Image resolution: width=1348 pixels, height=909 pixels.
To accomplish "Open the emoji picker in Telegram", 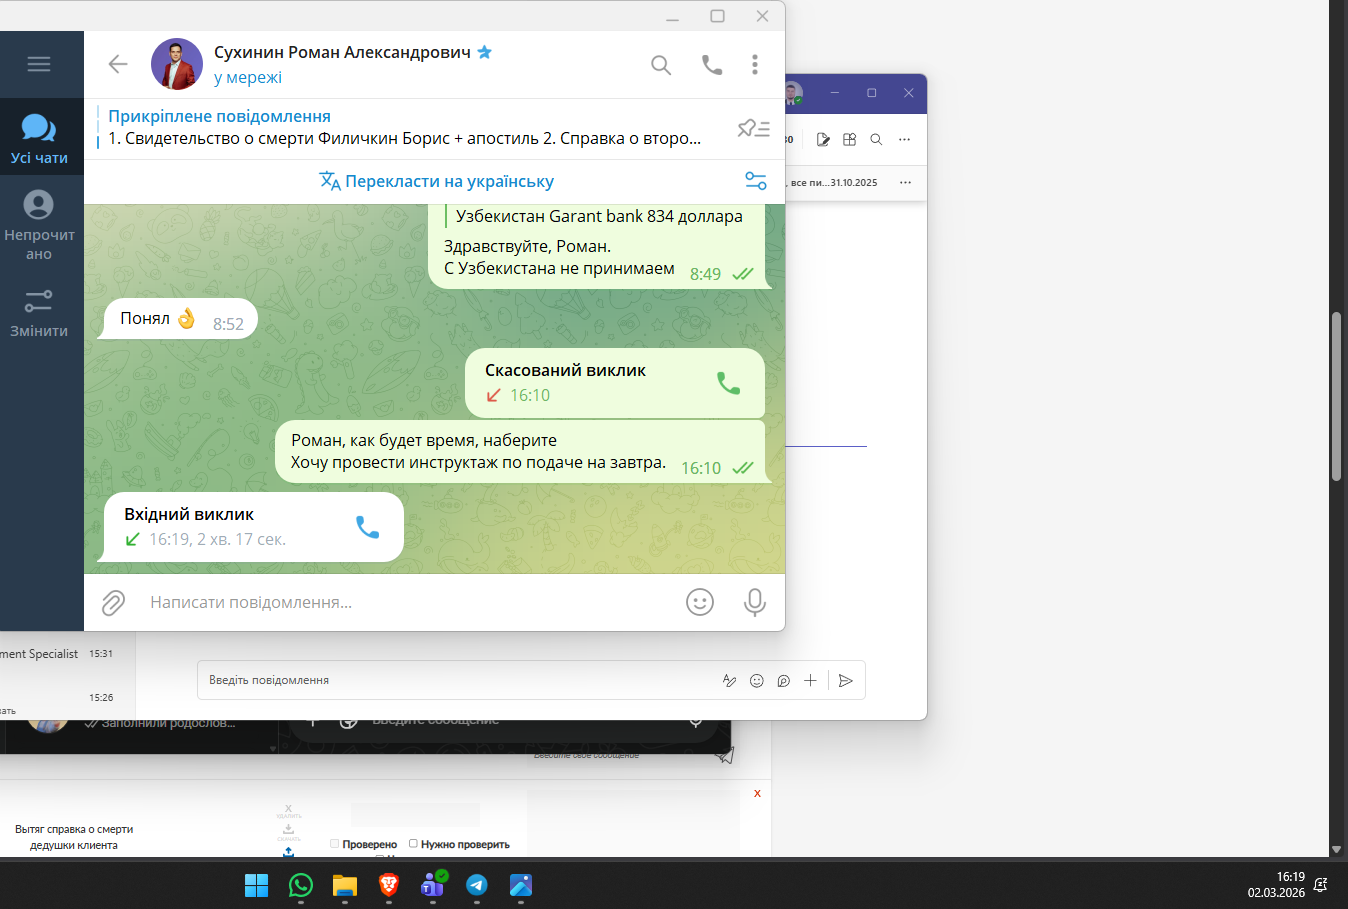I will point(700,602).
